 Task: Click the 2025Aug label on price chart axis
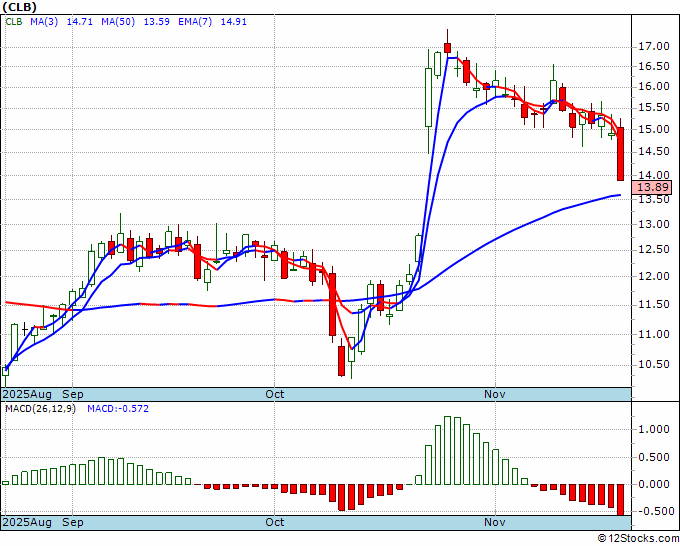point(27,394)
